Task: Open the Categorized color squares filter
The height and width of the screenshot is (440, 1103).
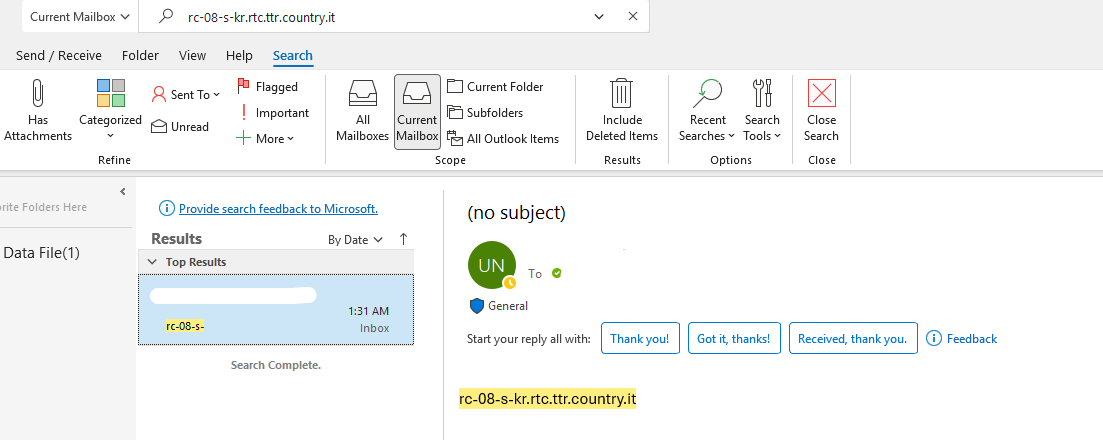Action: tap(110, 111)
